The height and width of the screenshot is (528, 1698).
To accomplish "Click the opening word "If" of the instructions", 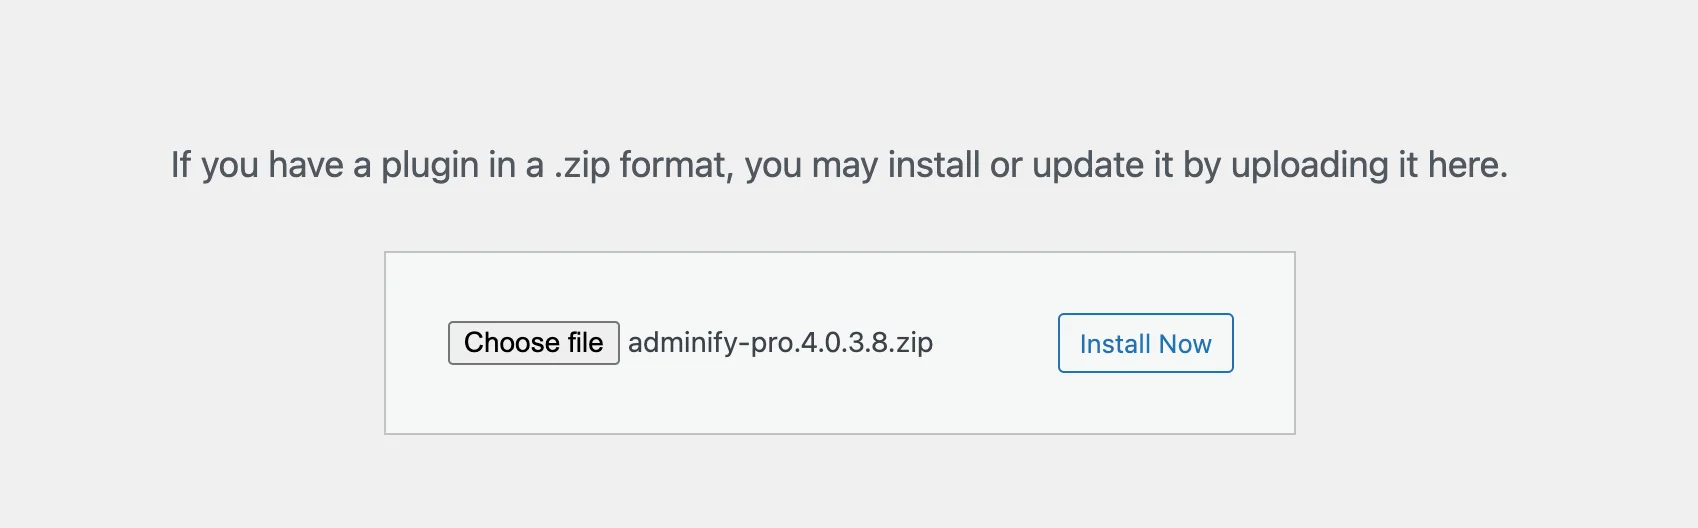I will click(x=180, y=165).
